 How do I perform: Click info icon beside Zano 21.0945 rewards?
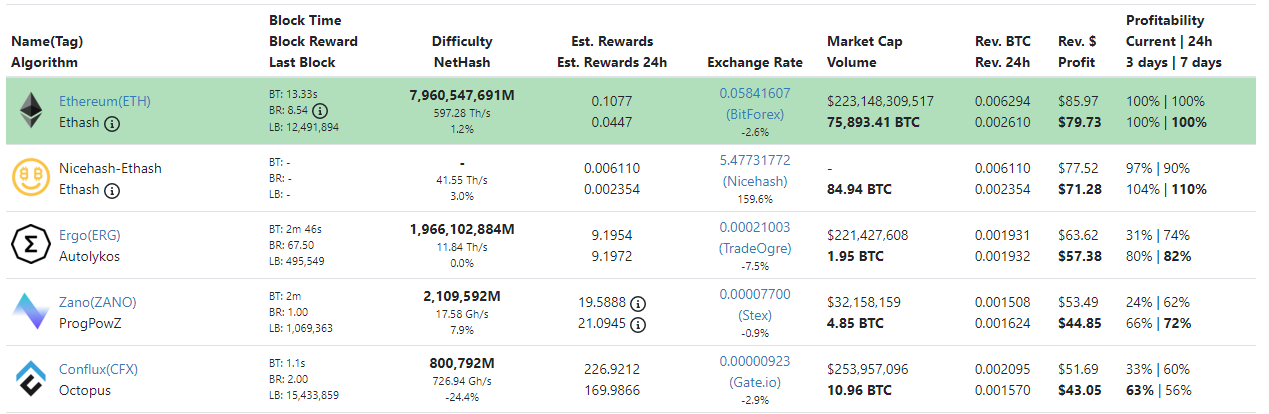tap(638, 324)
